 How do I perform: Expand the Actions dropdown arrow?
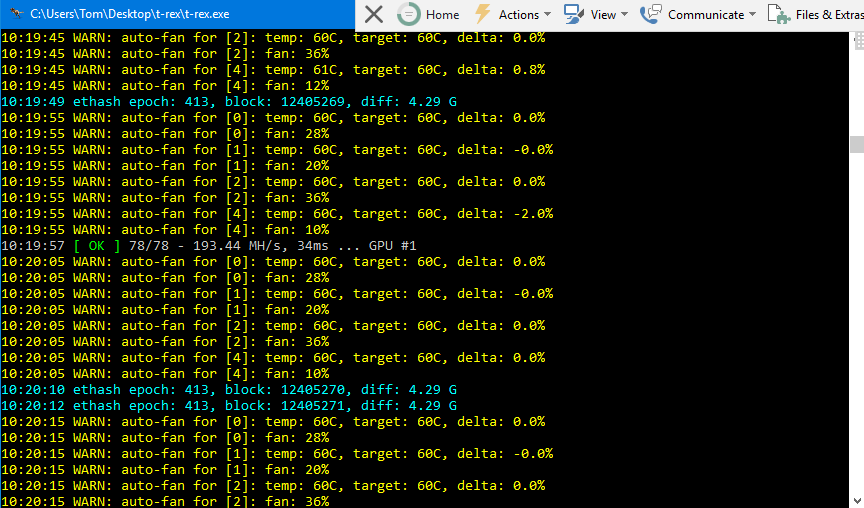[x=547, y=15]
